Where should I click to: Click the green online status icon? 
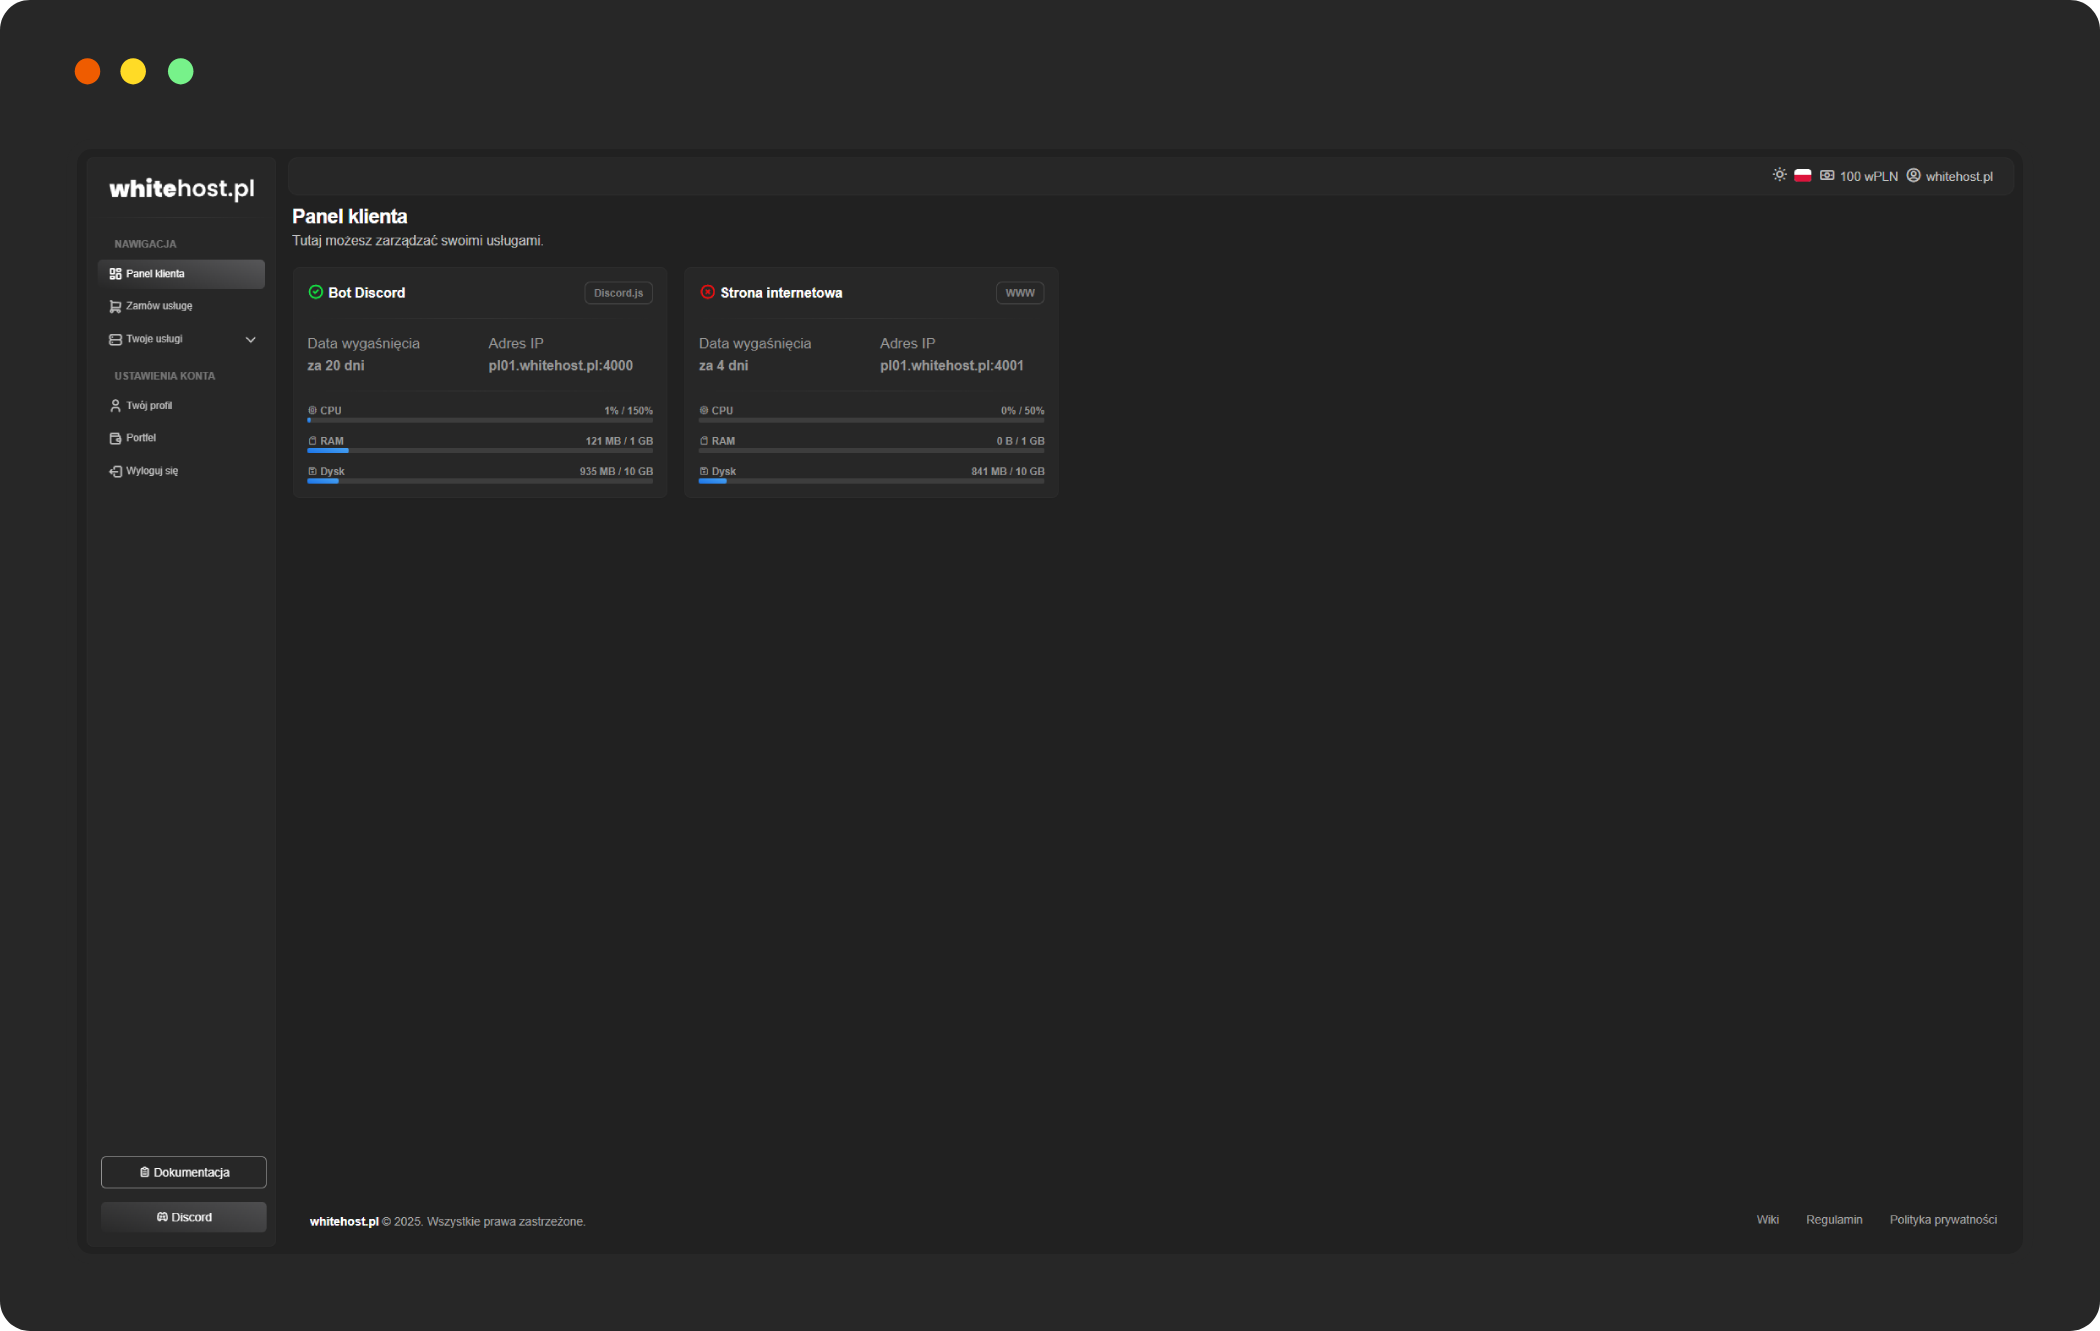[315, 292]
